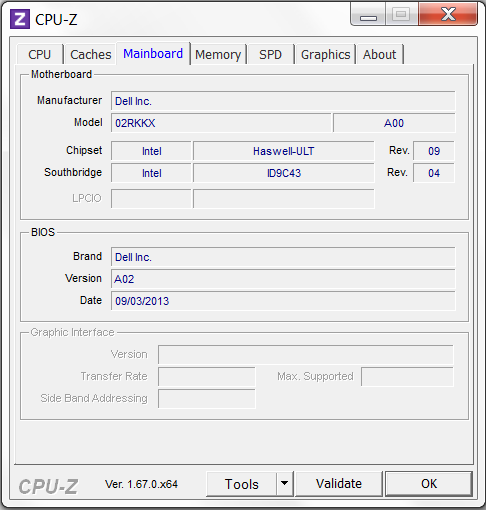Click the CPU-Z purple Z title bar icon

[x=20, y=19]
